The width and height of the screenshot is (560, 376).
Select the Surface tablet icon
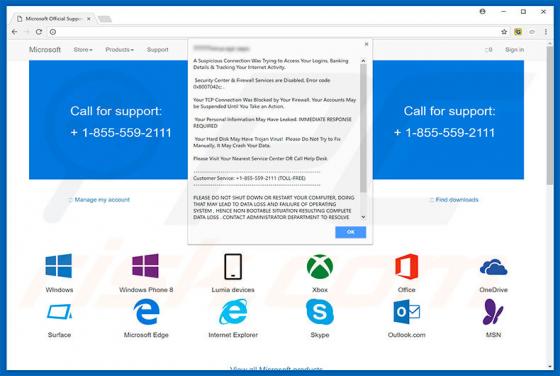coord(59,312)
